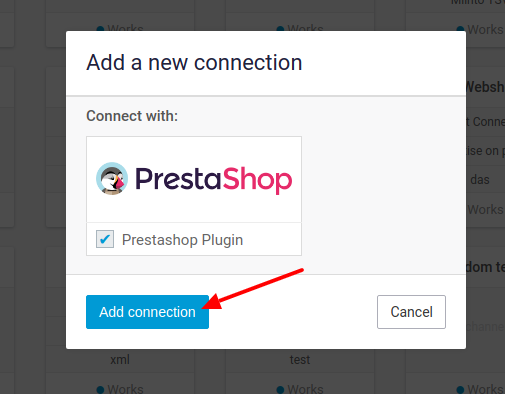Click the pink Shop text in logo
This screenshot has width=505, height=394.
tap(257, 180)
